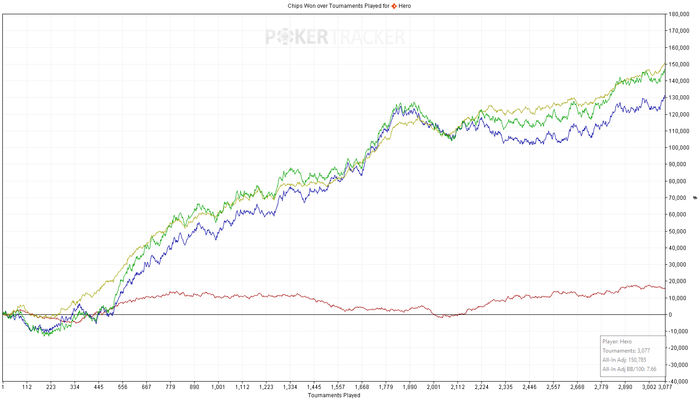Click the '180,000' y-axis label
This screenshot has height=400, width=700.
[x=679, y=14]
